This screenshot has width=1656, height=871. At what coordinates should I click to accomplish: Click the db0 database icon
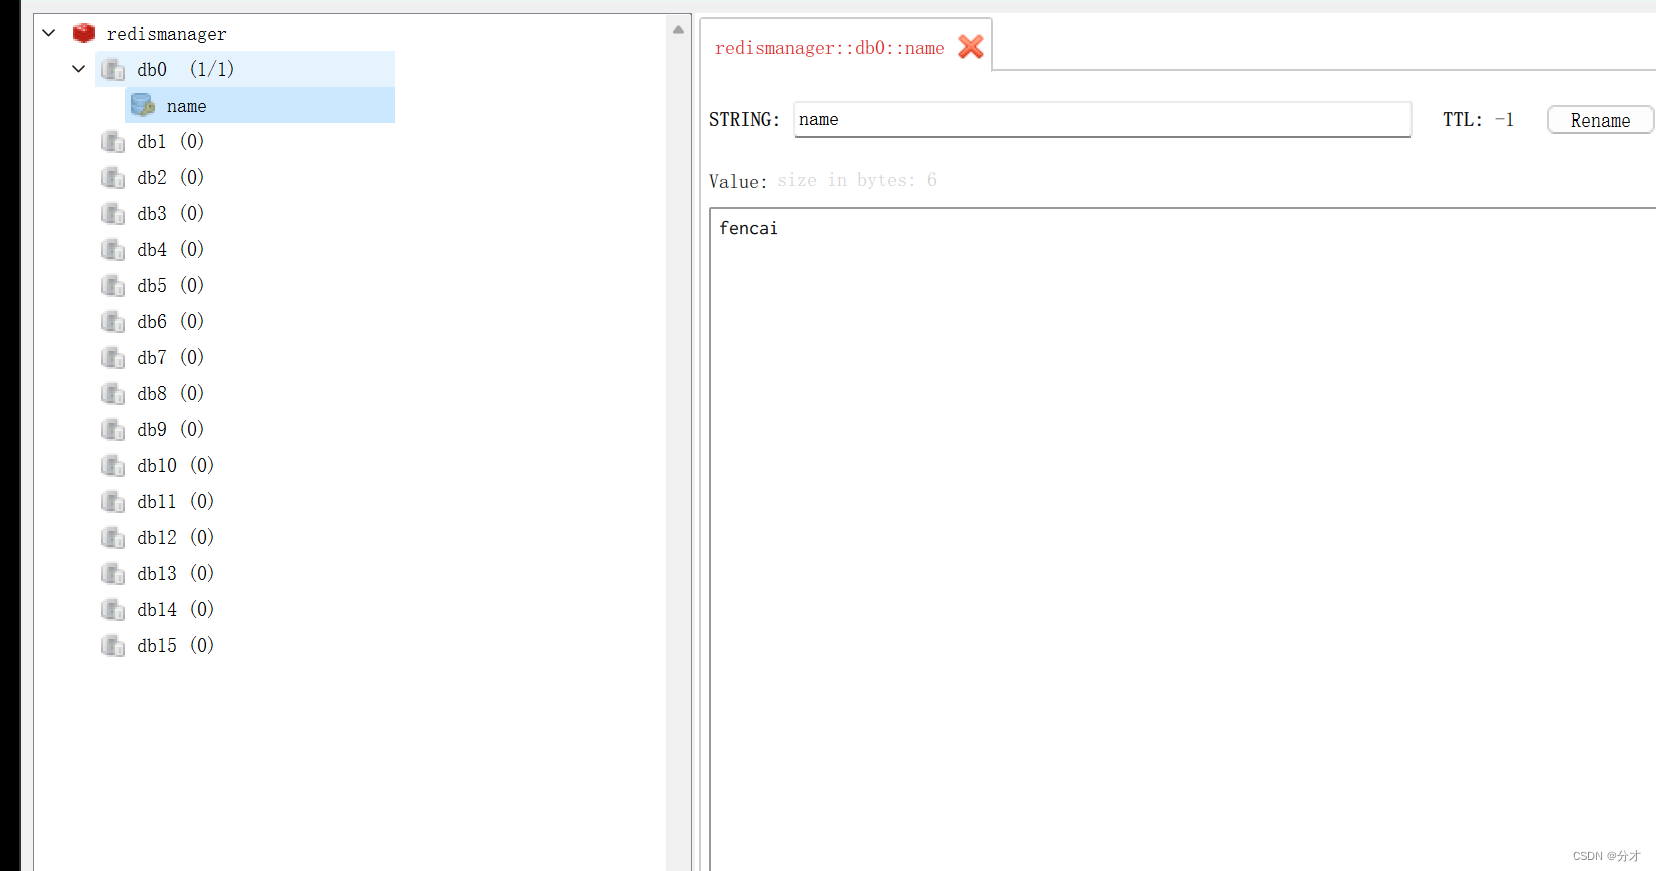[x=113, y=70]
